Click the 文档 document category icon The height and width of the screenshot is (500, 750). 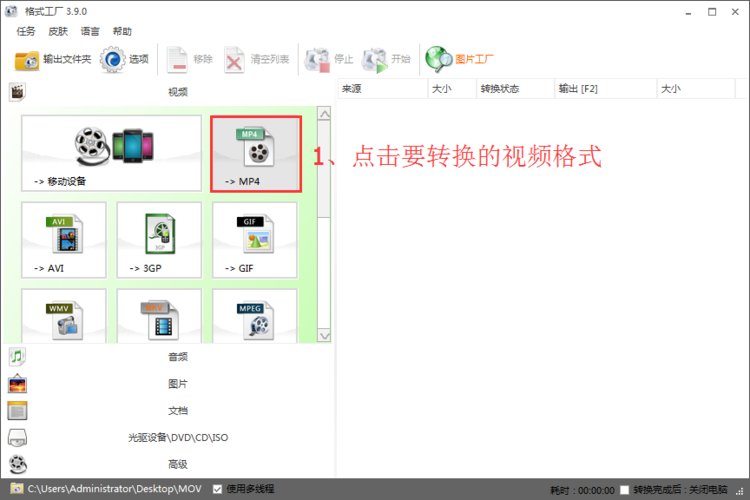pyautogui.click(x=17, y=411)
